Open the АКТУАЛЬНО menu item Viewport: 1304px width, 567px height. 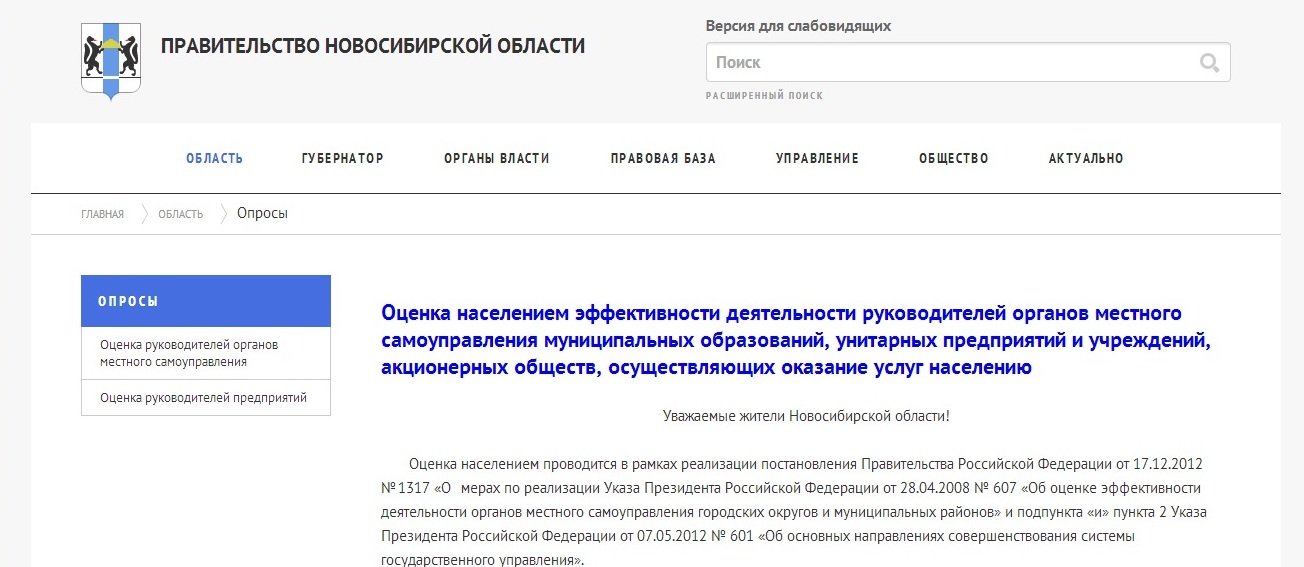[x=1086, y=158]
